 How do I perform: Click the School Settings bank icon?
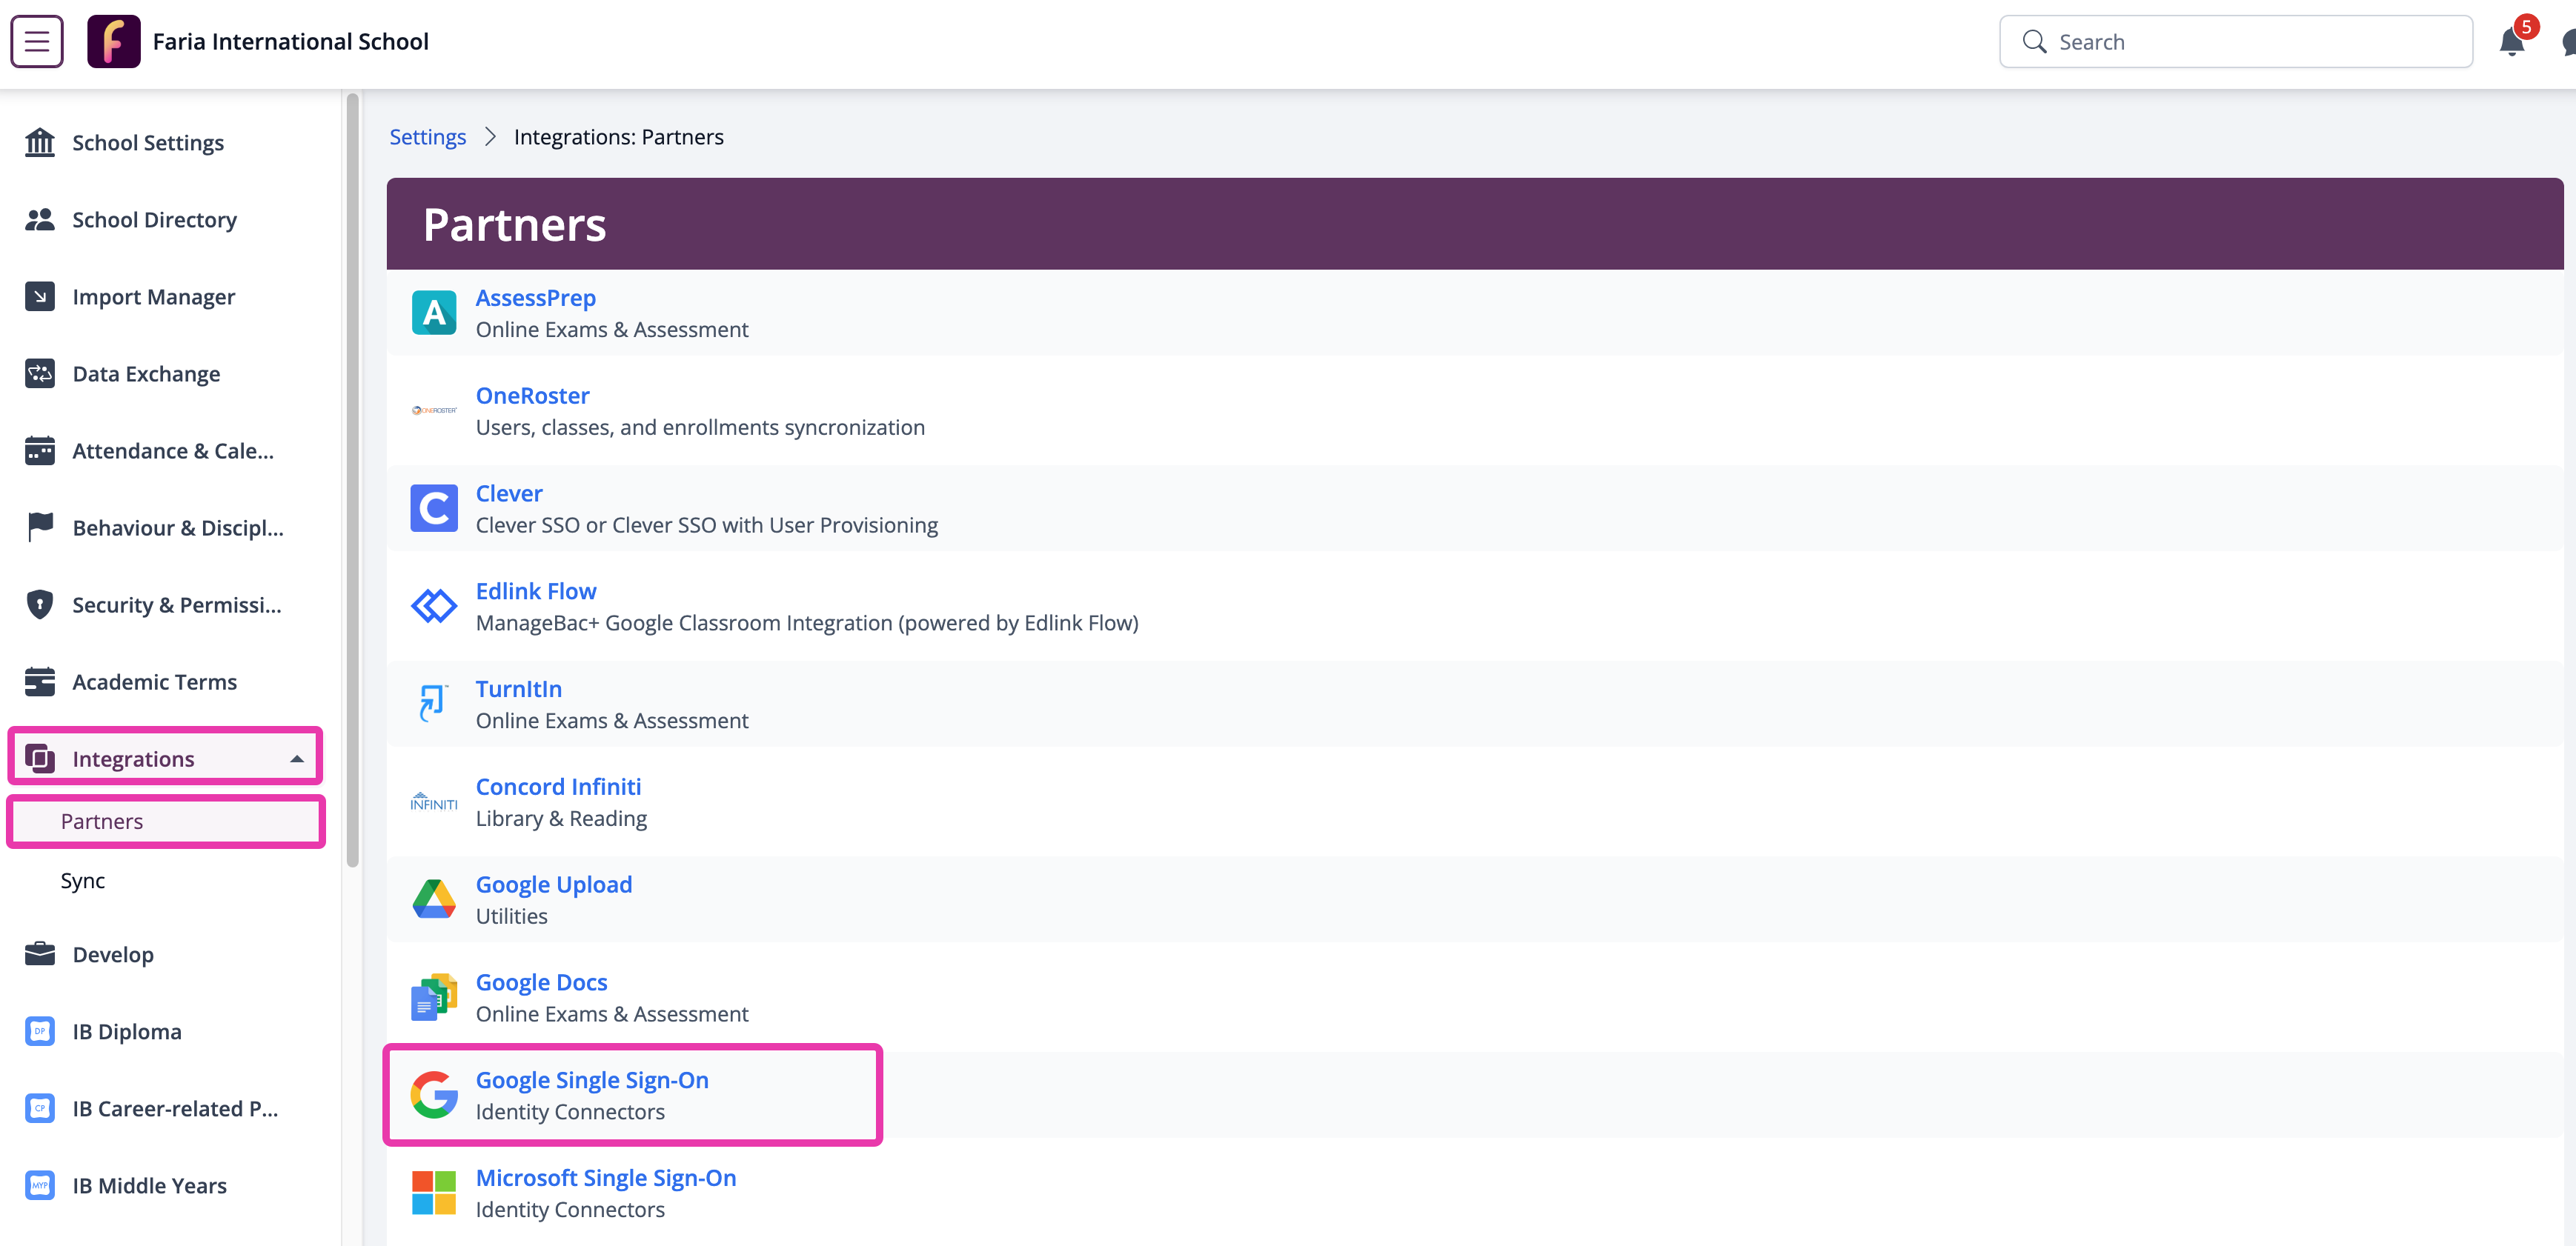39,142
